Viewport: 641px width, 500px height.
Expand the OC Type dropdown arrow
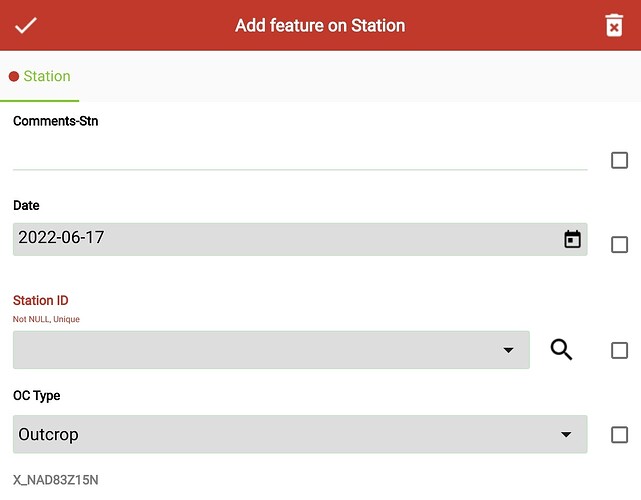point(566,434)
